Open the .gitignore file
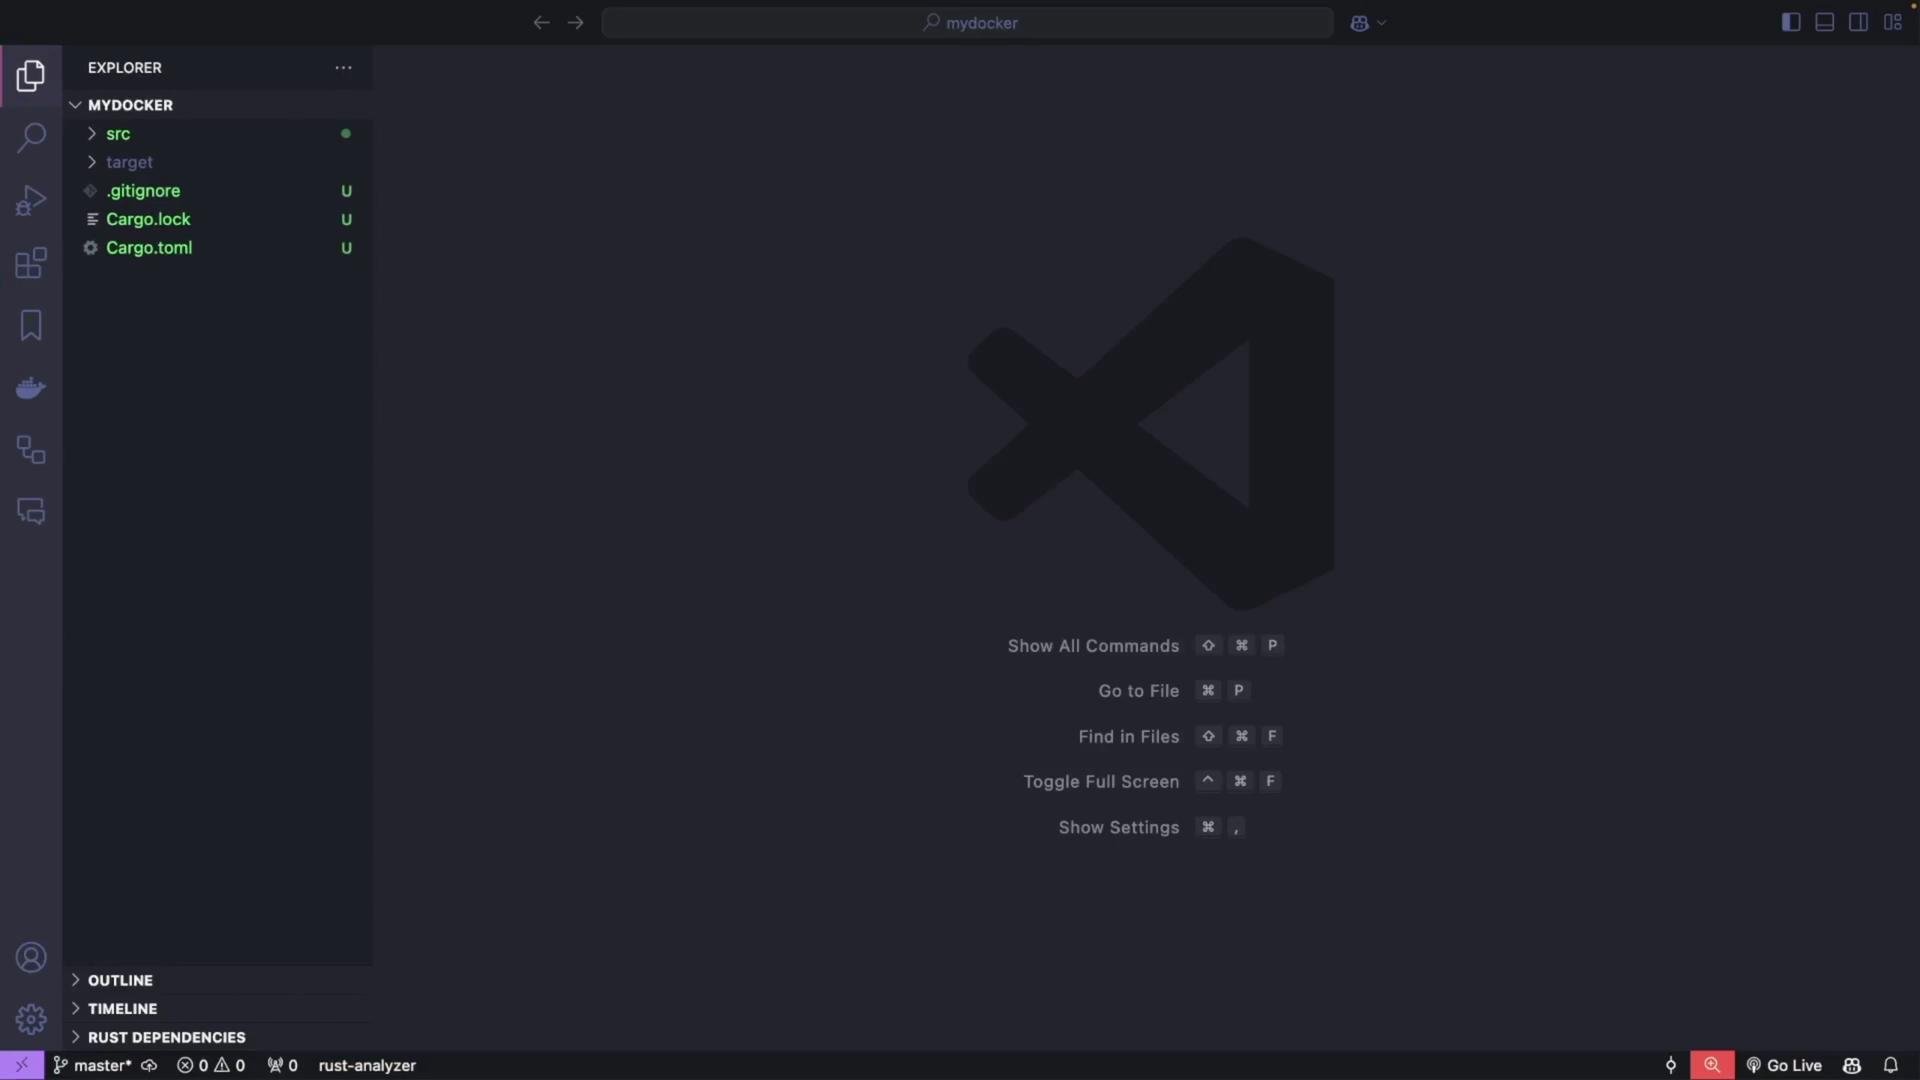Screen dimensions: 1920x1080 (218, 190)
